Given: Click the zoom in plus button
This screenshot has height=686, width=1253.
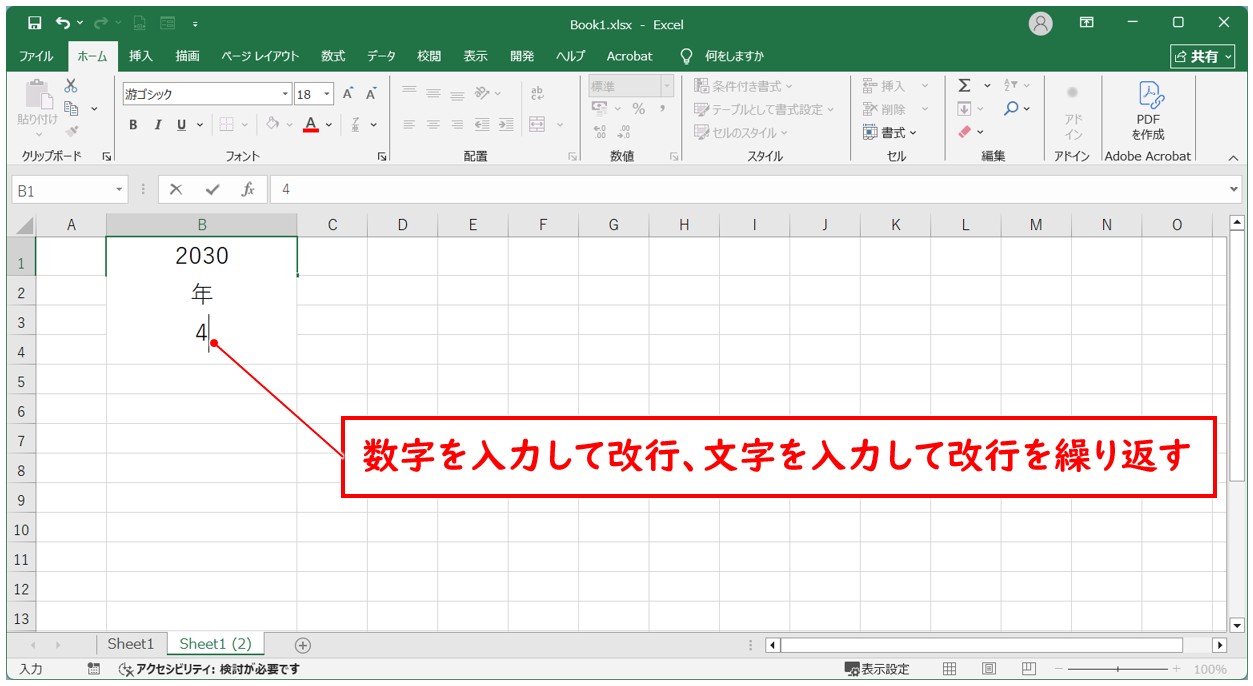Looking at the screenshot, I should pyautogui.click(x=1178, y=669).
